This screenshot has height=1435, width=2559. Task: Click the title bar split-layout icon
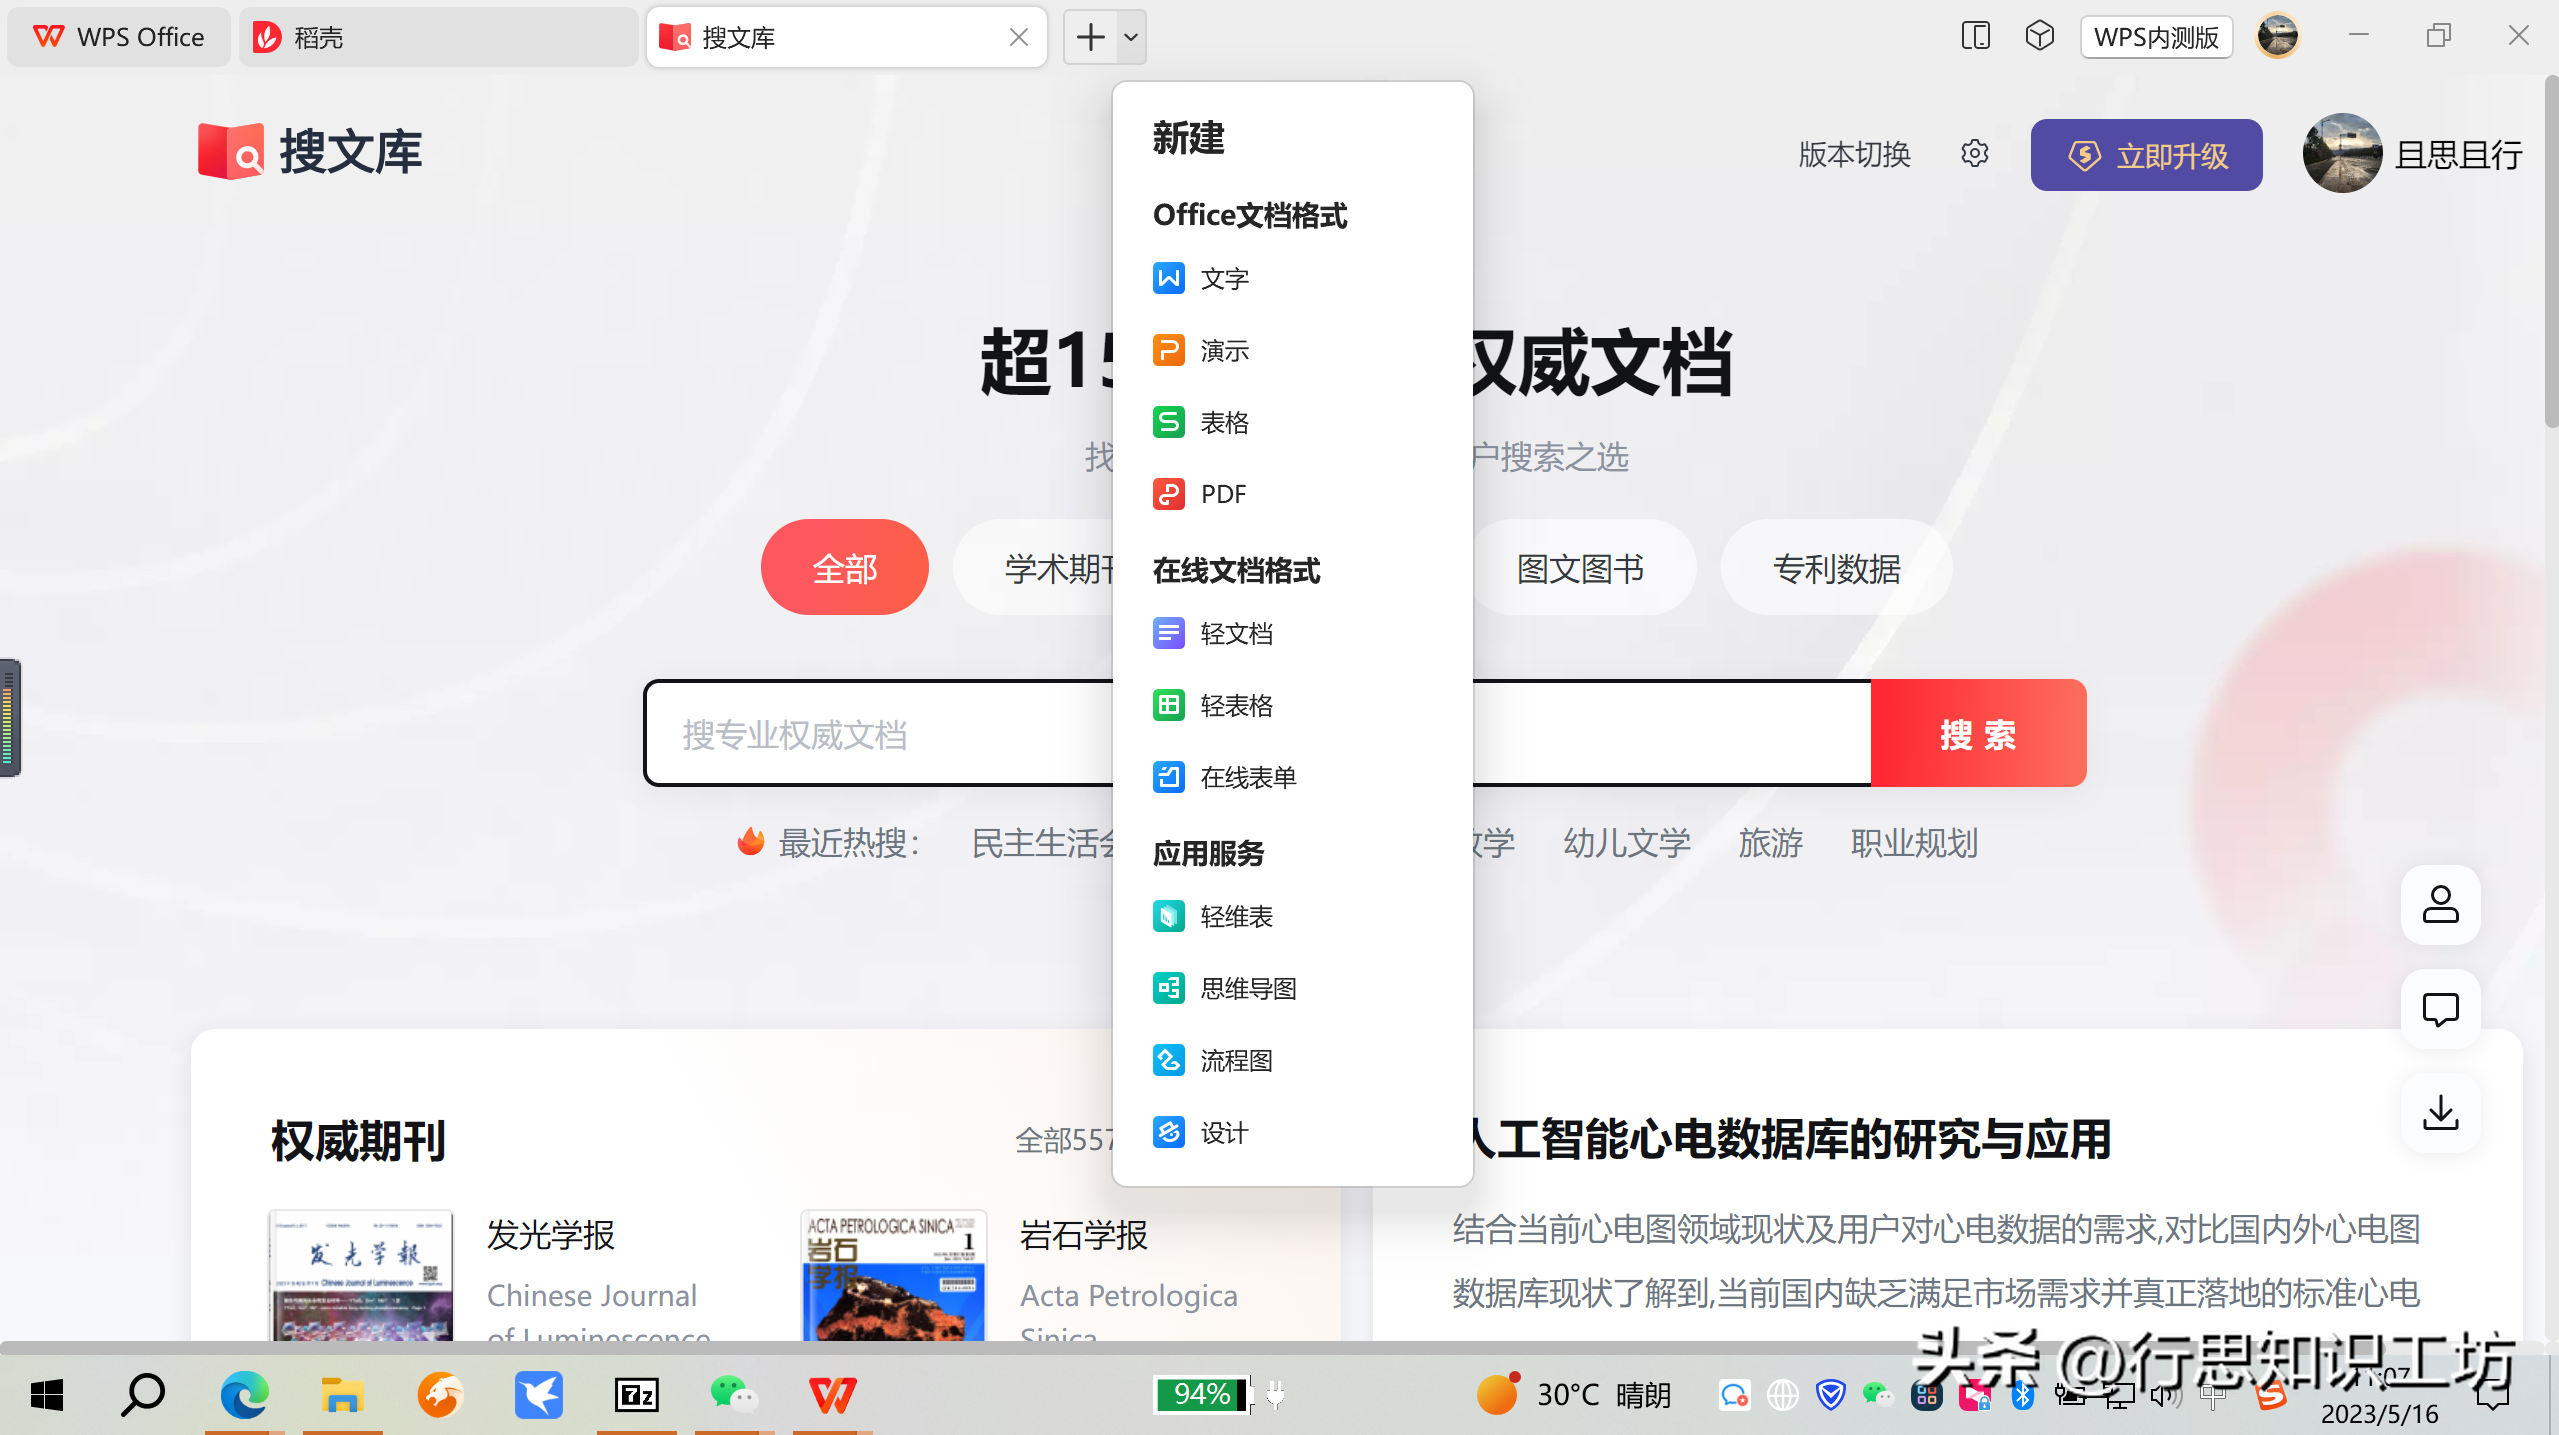1975,37
